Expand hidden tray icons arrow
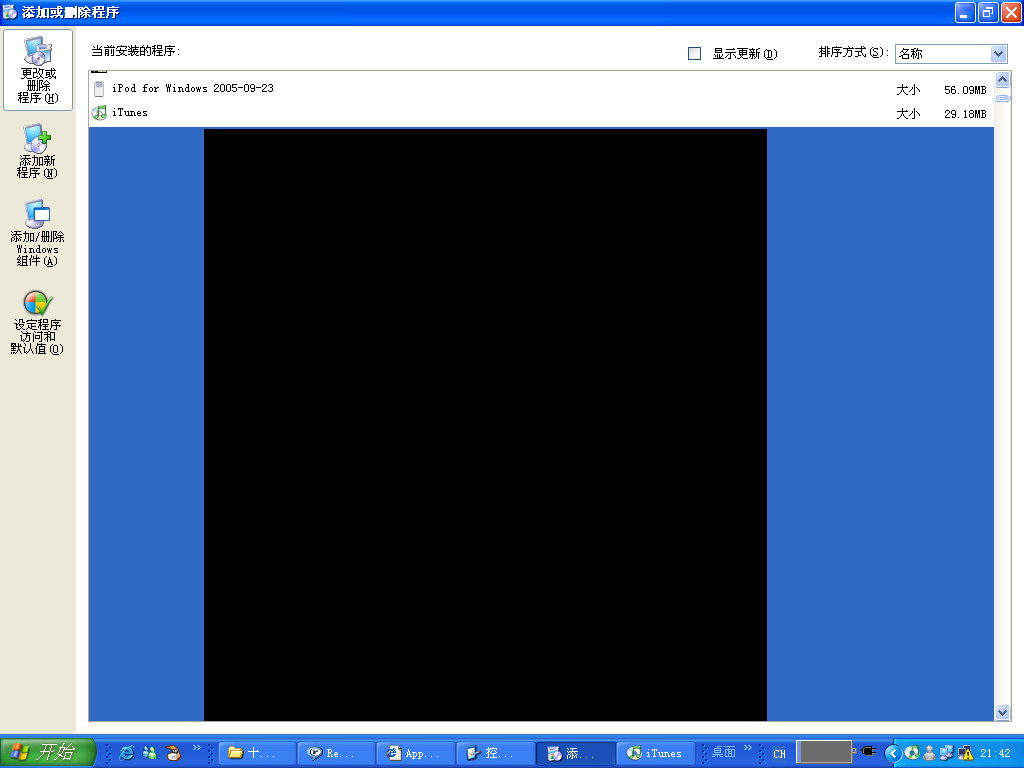The height and width of the screenshot is (768, 1024). coord(893,753)
